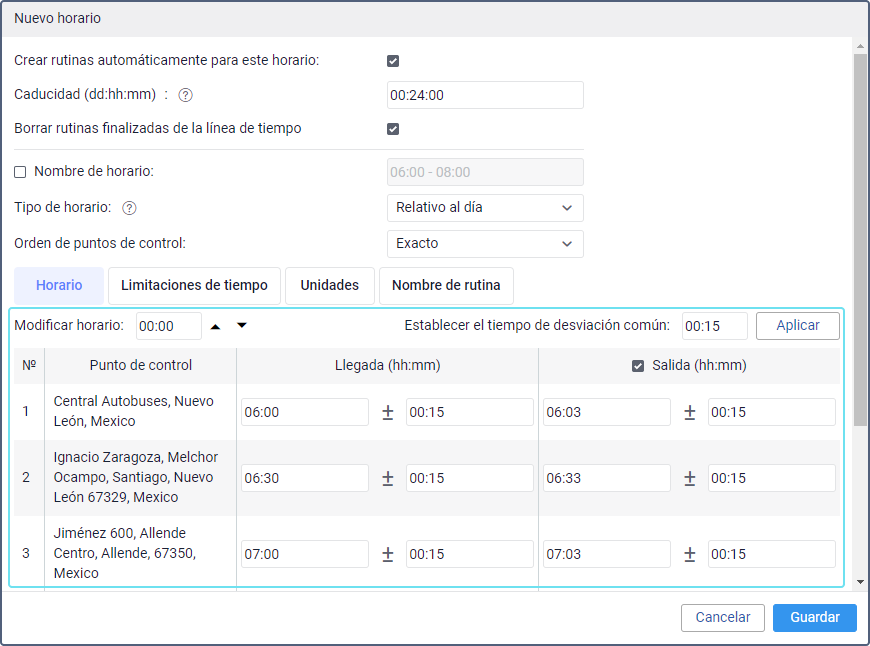
Task: Uncheck Borrar rutinas finalizadas checkbox
Action: 393,129
